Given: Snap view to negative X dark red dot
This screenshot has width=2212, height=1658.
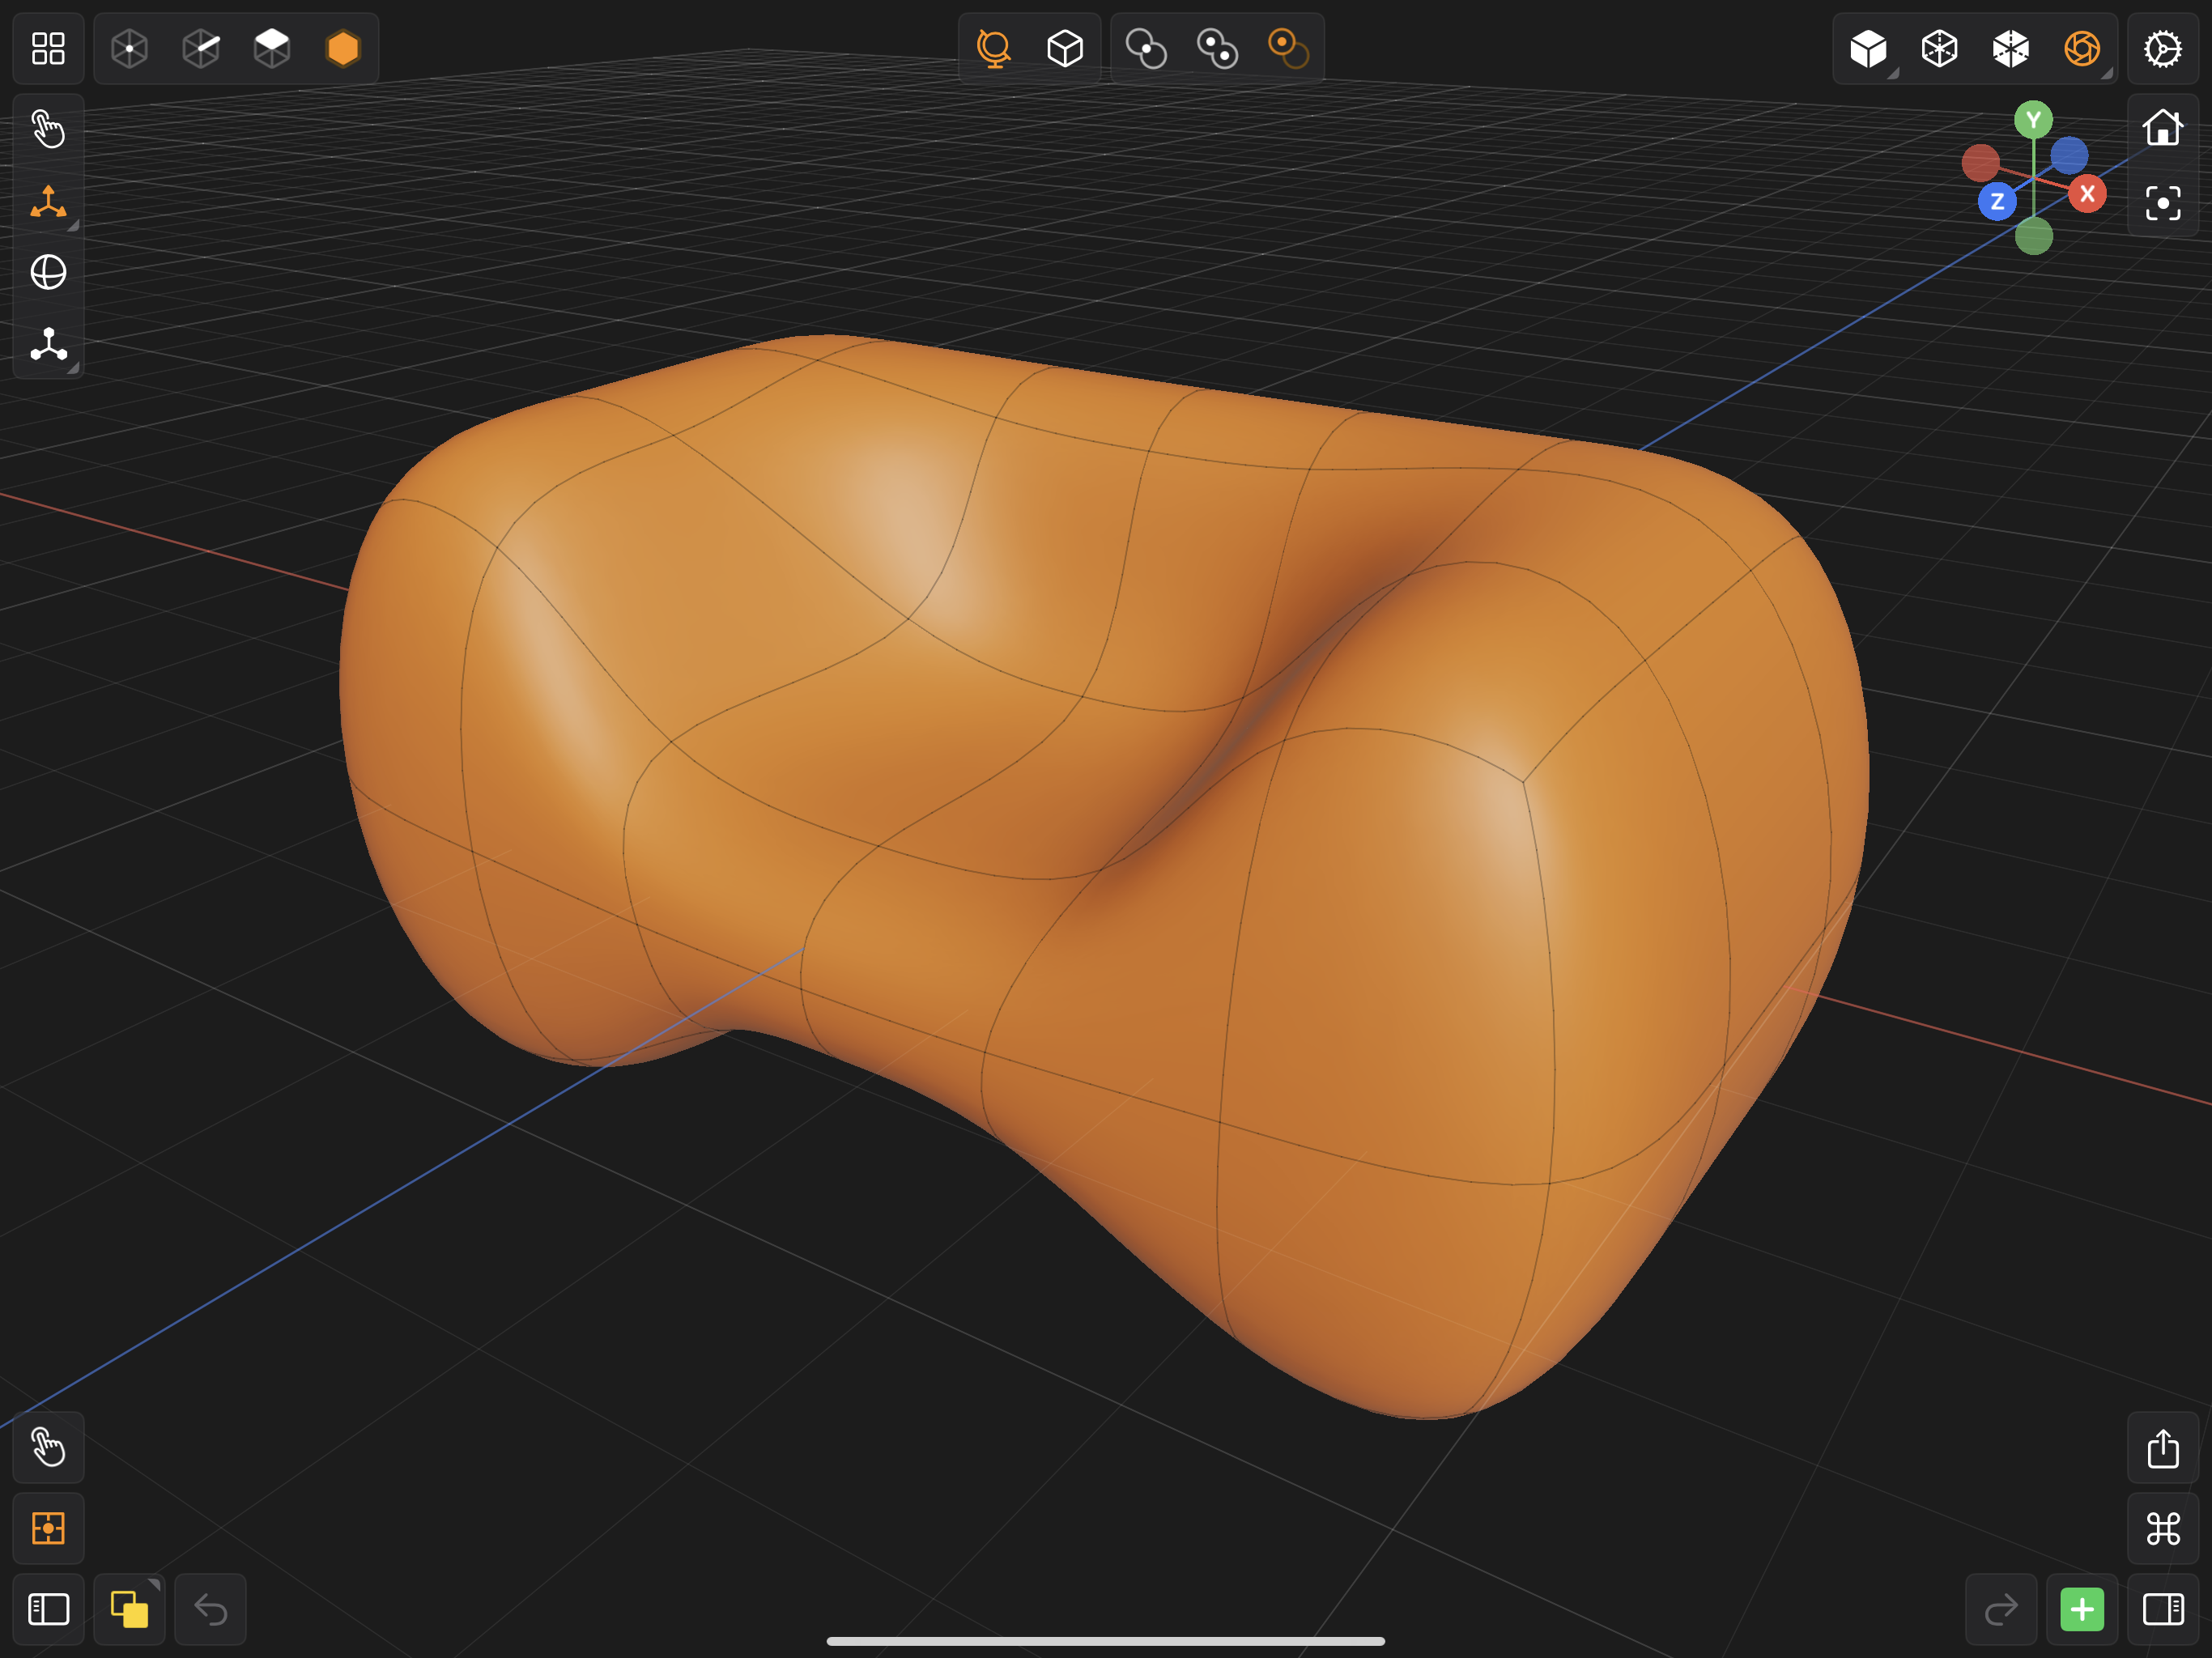Looking at the screenshot, I should click(1980, 162).
